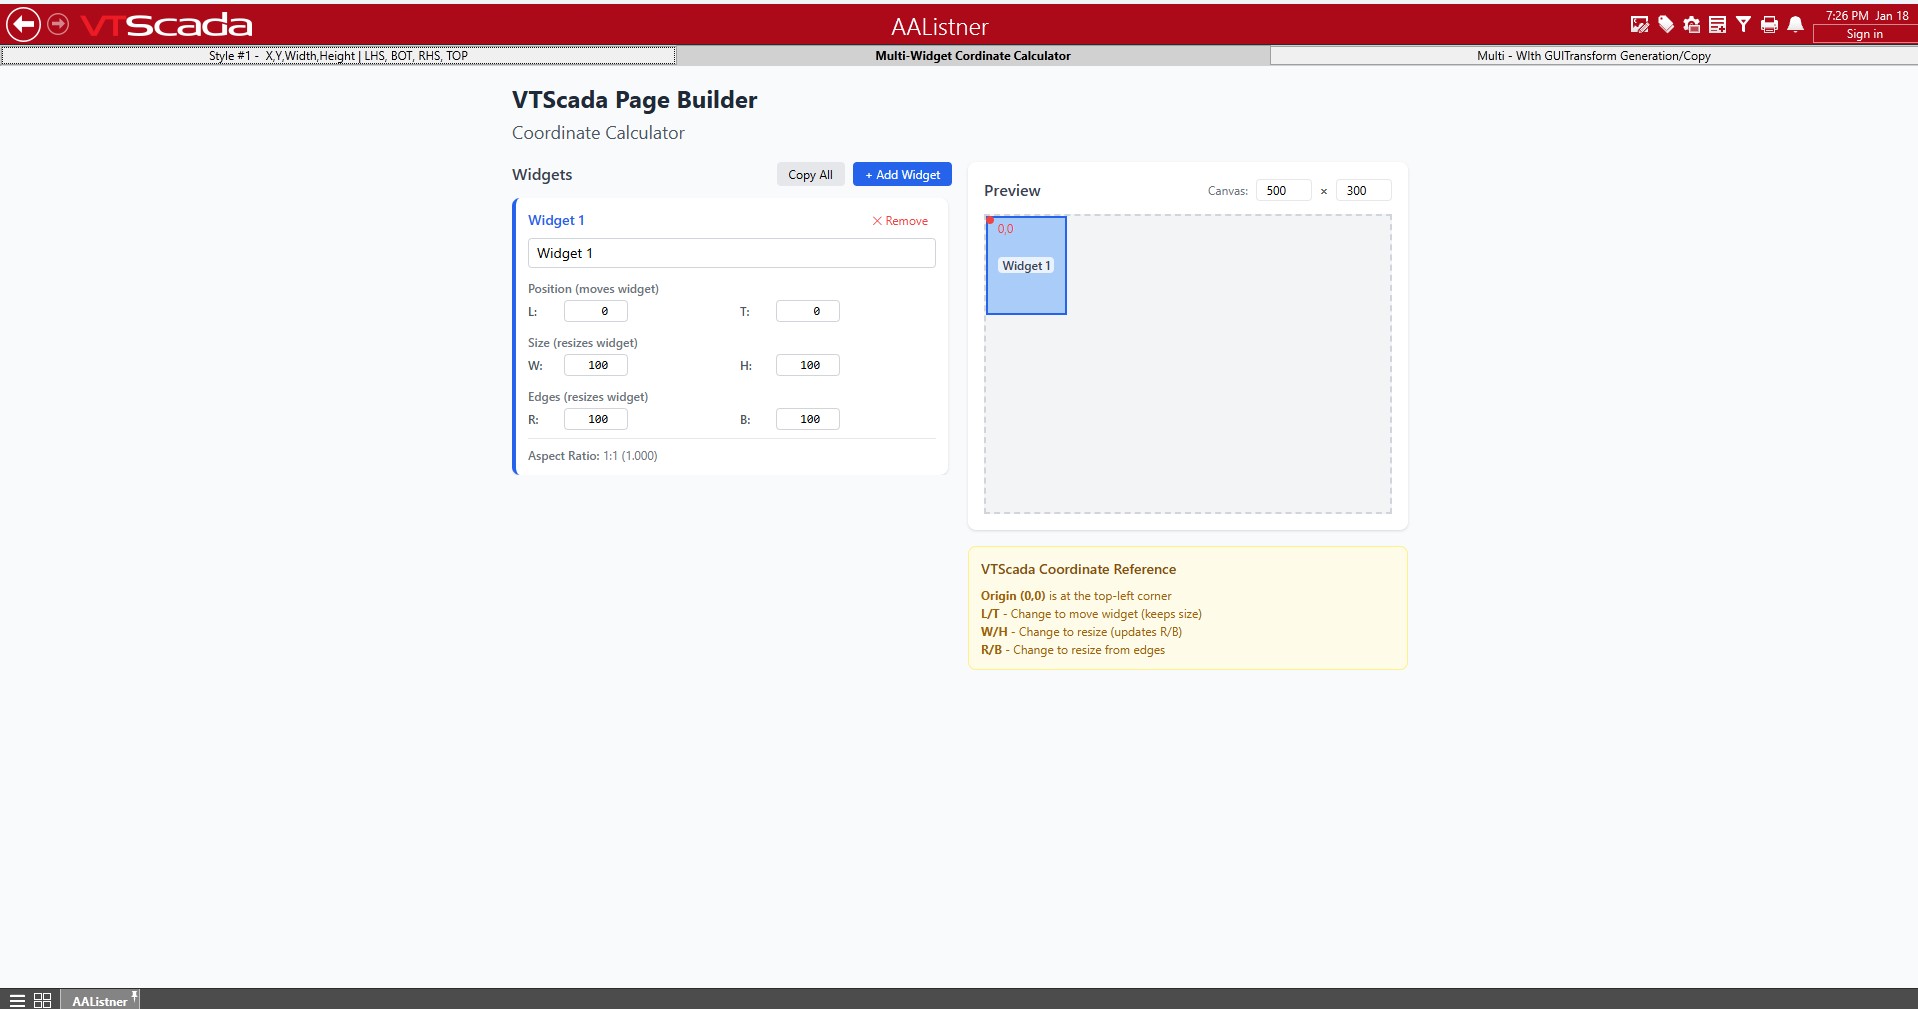
Task: Click the back navigation arrow
Action: [23, 24]
